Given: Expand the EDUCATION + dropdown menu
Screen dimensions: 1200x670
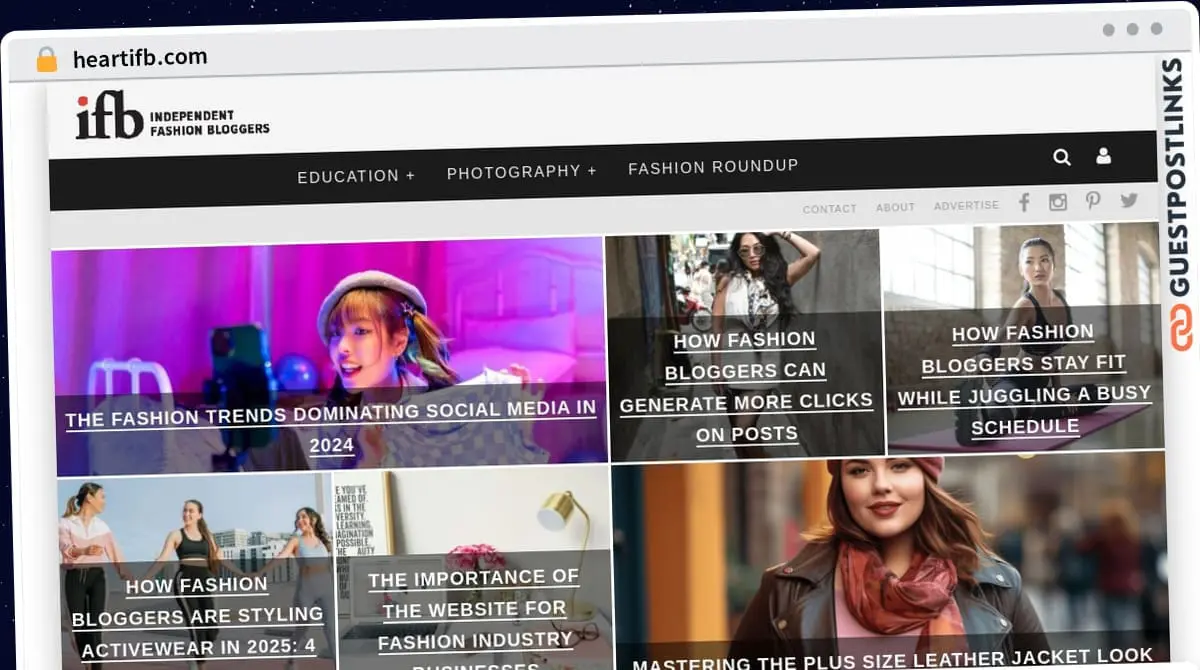Looking at the screenshot, I should pyautogui.click(x=356, y=175).
